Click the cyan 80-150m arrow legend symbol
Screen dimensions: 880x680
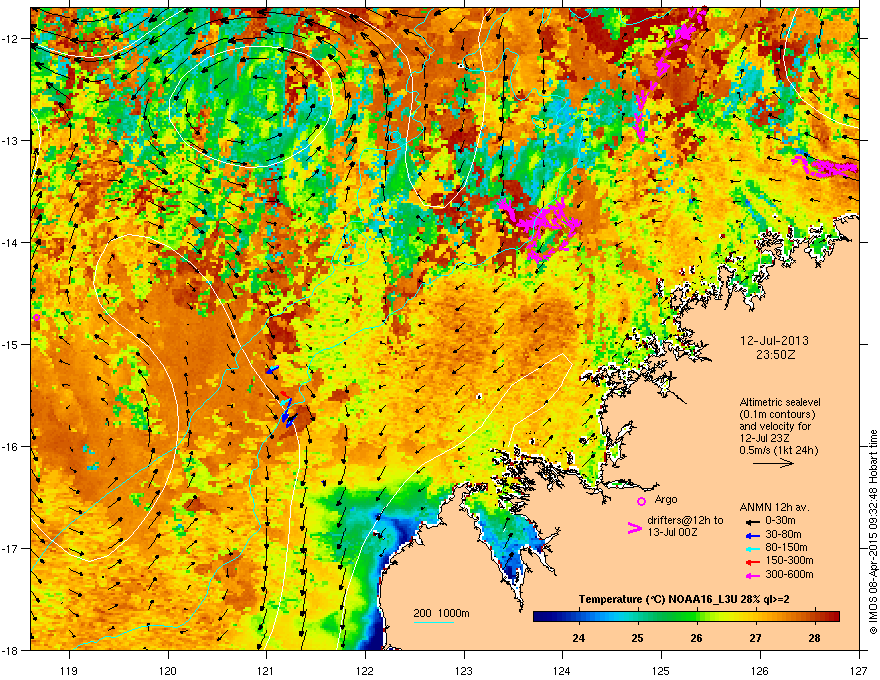point(751,548)
